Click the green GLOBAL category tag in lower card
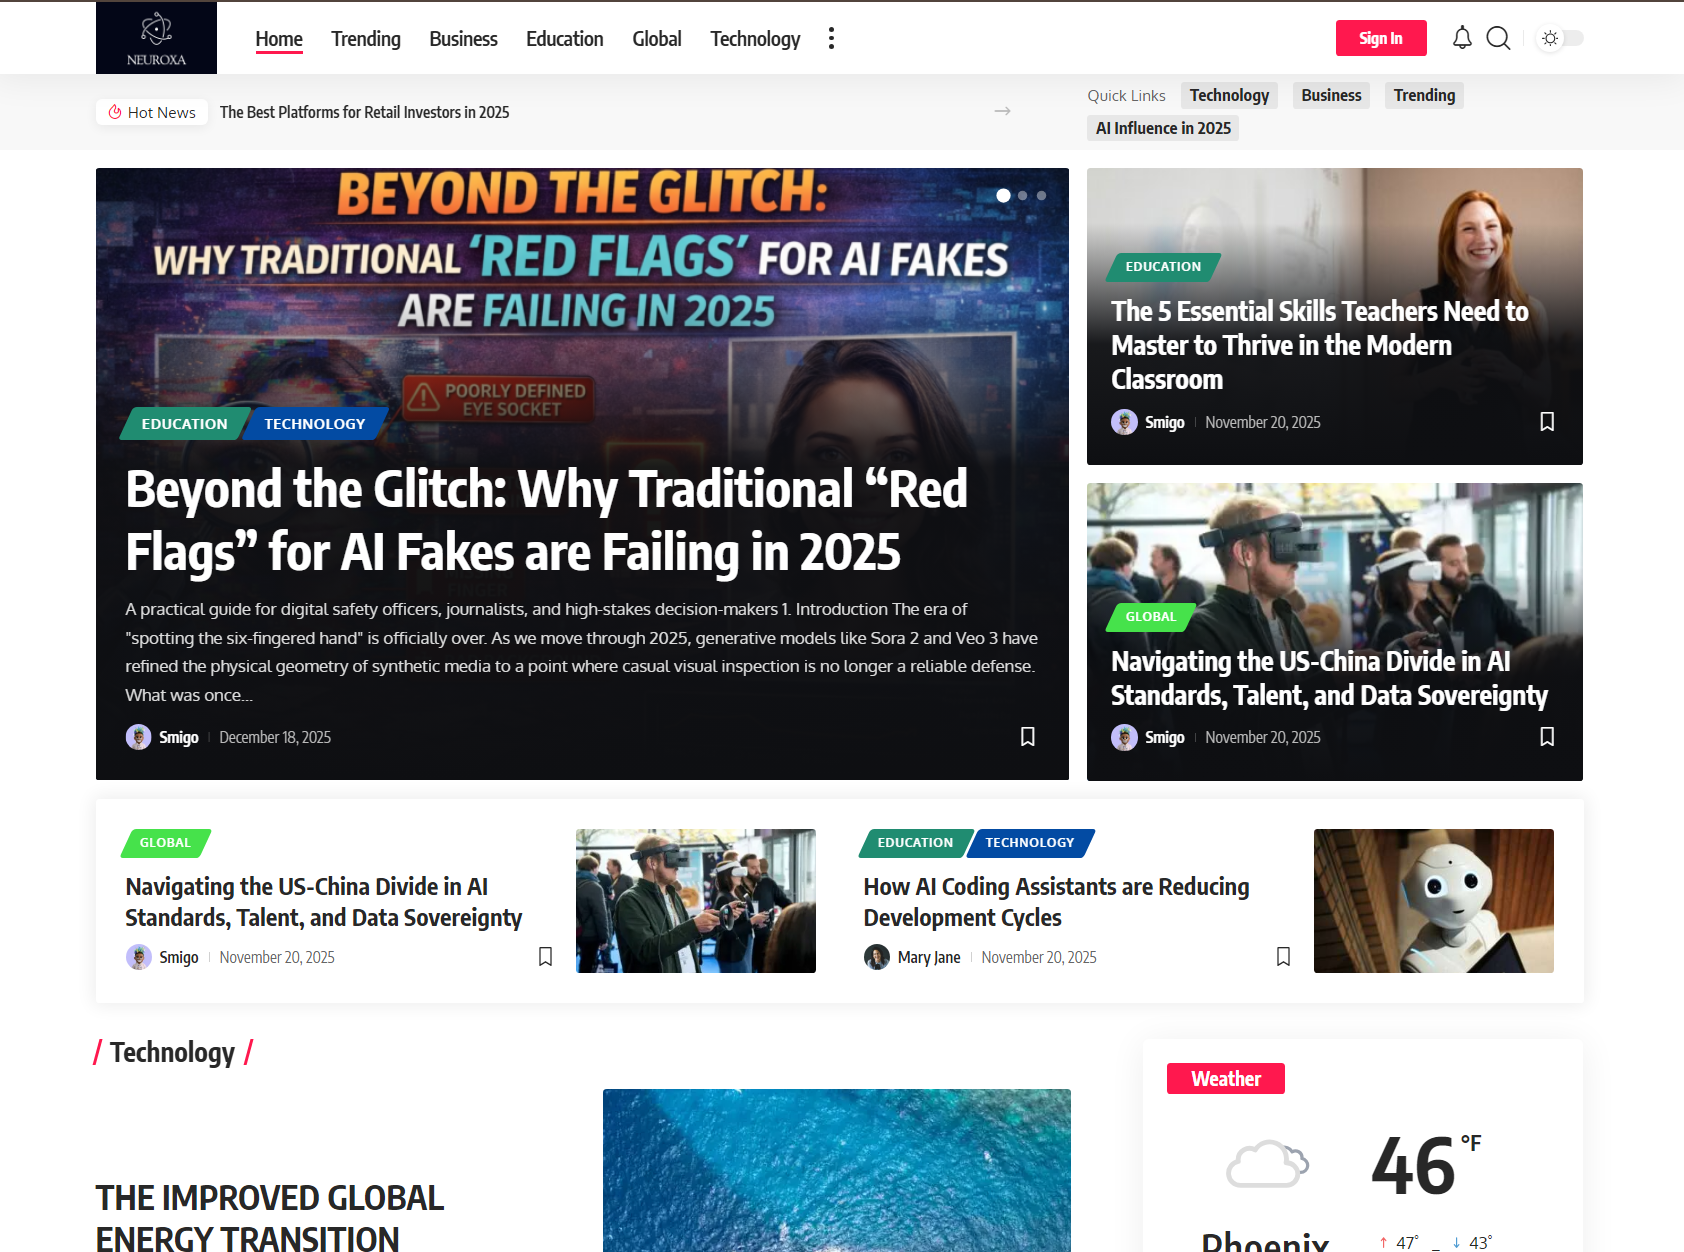This screenshot has width=1684, height=1252. click(x=166, y=843)
